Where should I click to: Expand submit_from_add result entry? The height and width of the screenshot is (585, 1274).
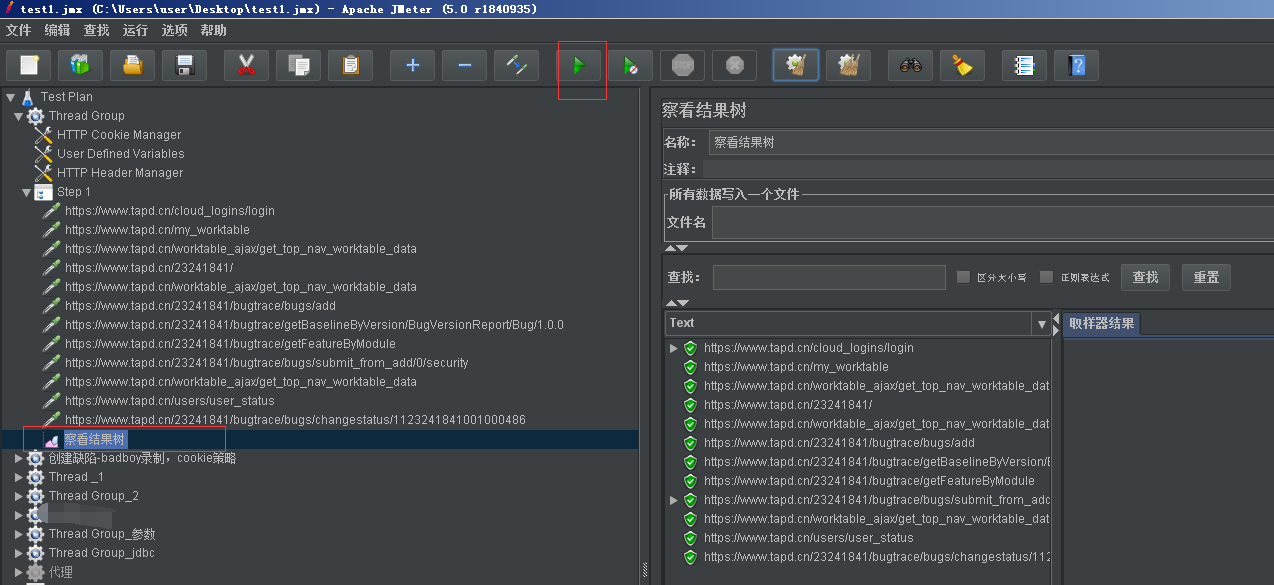pyautogui.click(x=673, y=500)
